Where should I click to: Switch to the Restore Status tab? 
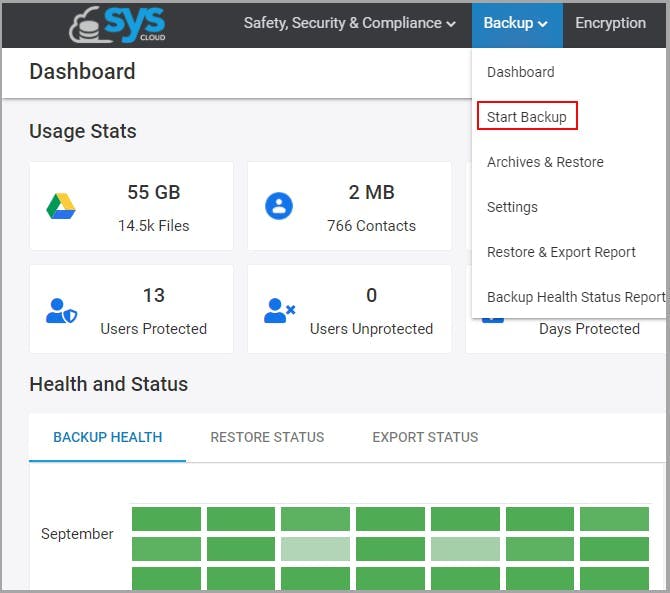click(x=267, y=437)
